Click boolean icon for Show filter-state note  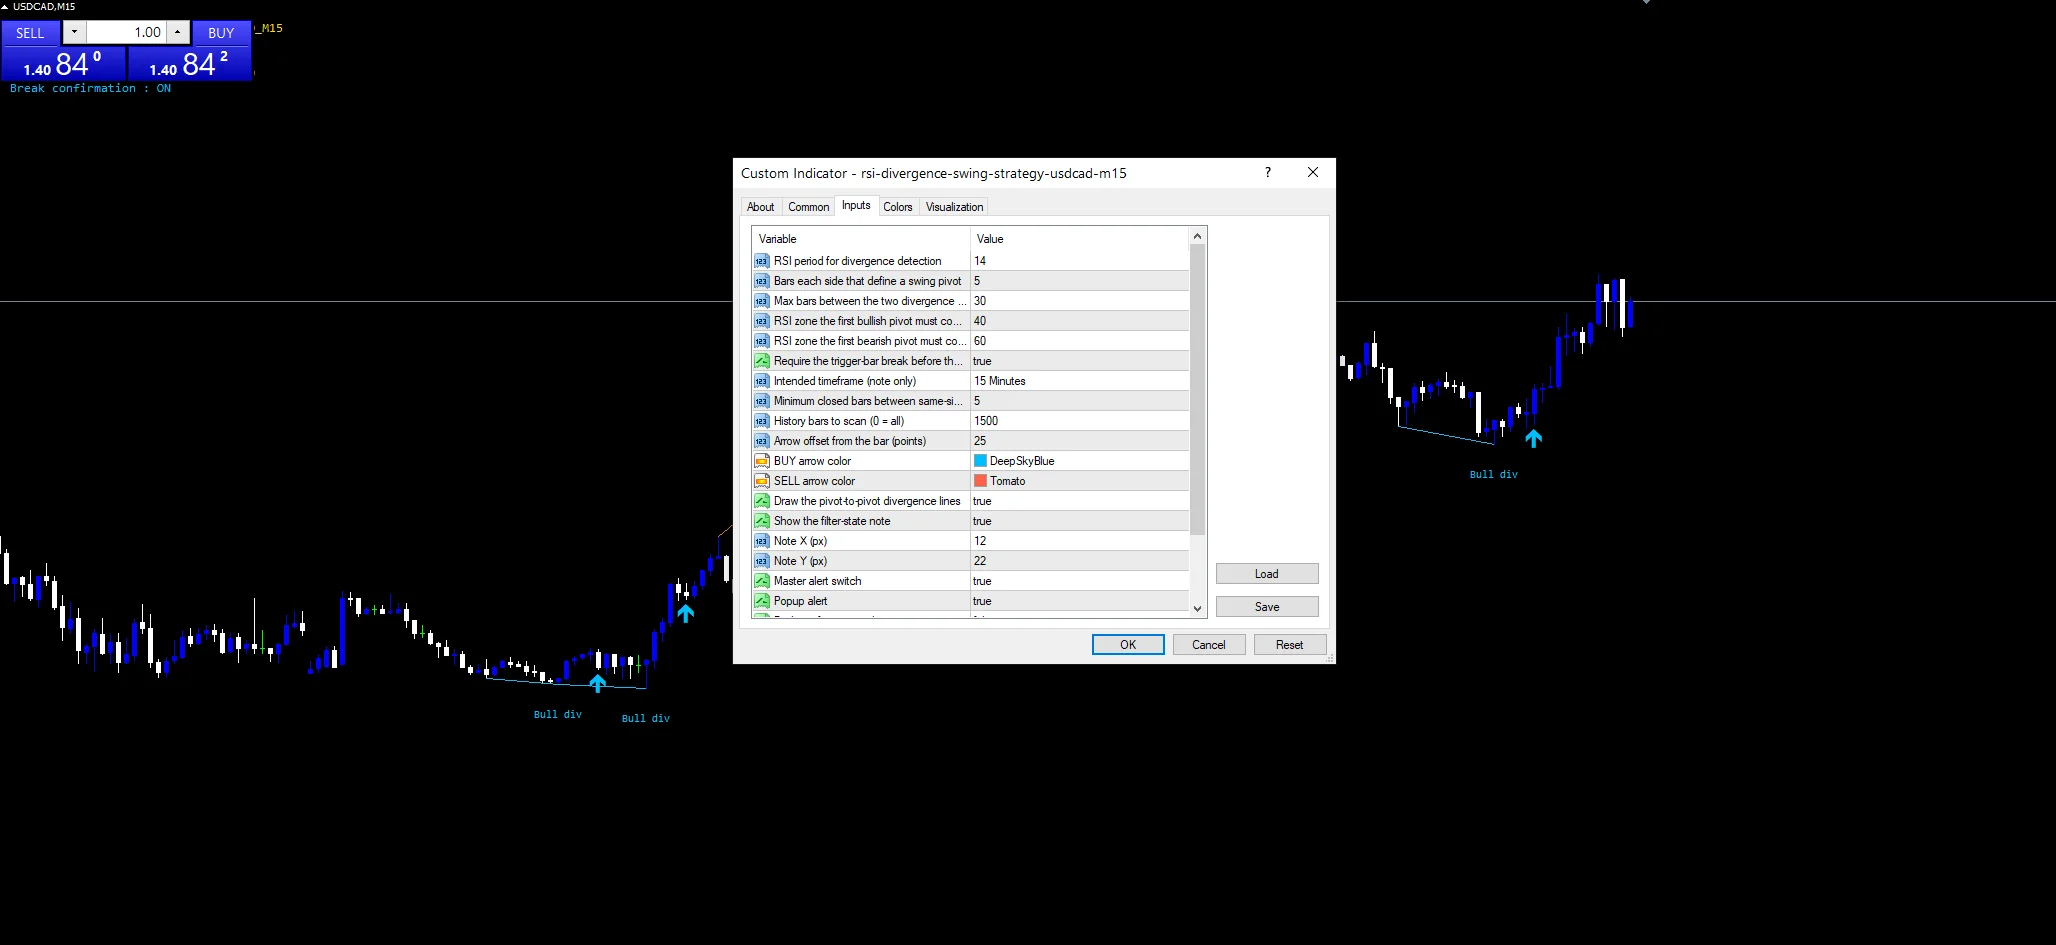click(x=762, y=521)
